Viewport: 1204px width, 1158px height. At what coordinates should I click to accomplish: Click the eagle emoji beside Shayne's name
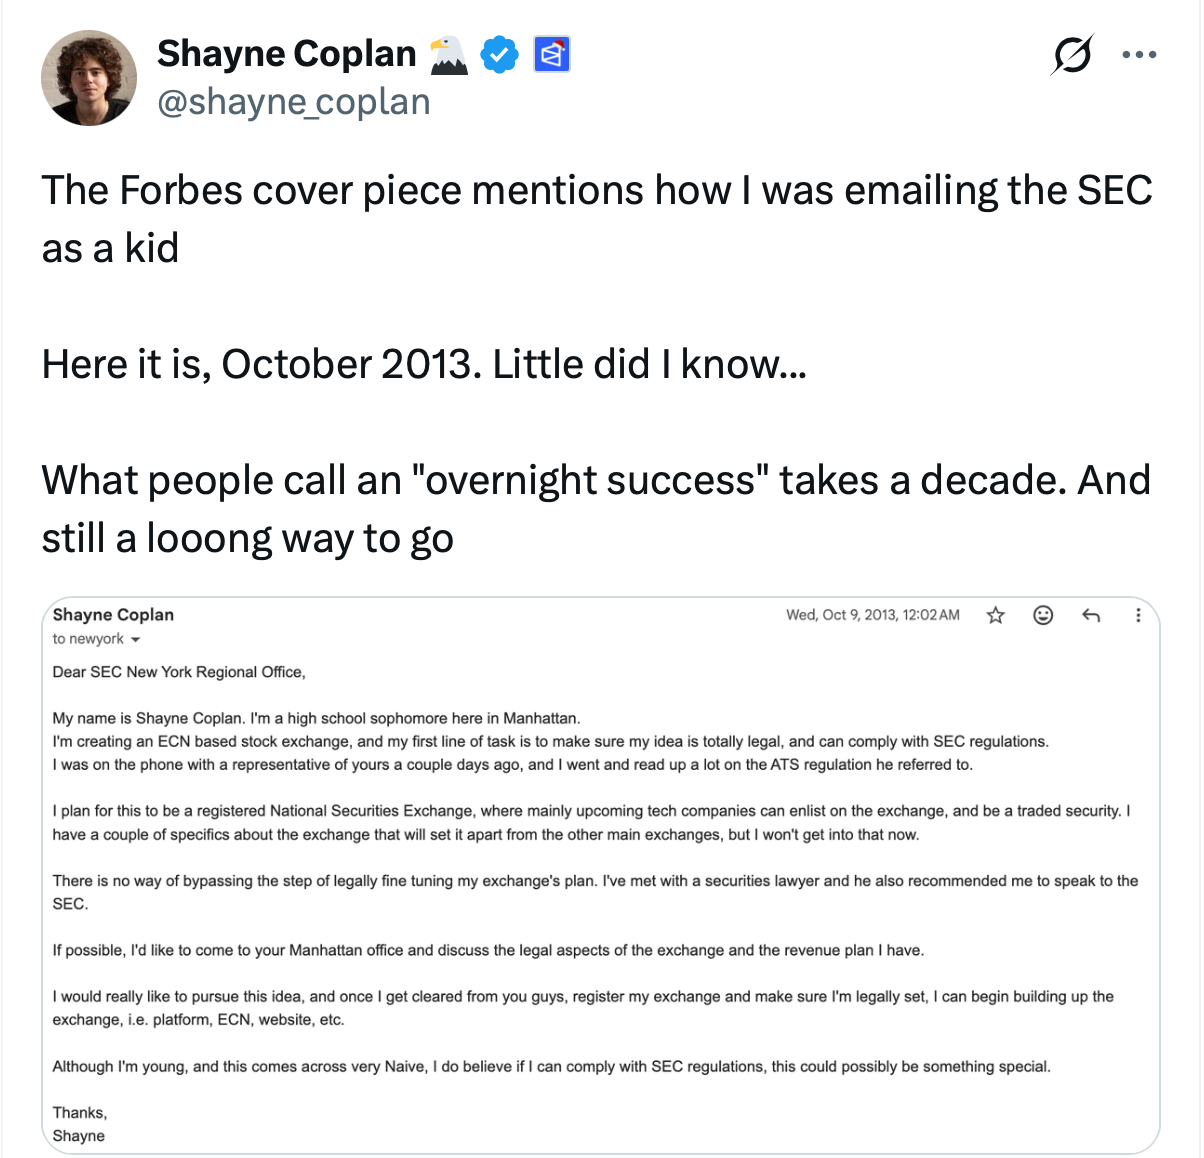pyautogui.click(x=449, y=54)
